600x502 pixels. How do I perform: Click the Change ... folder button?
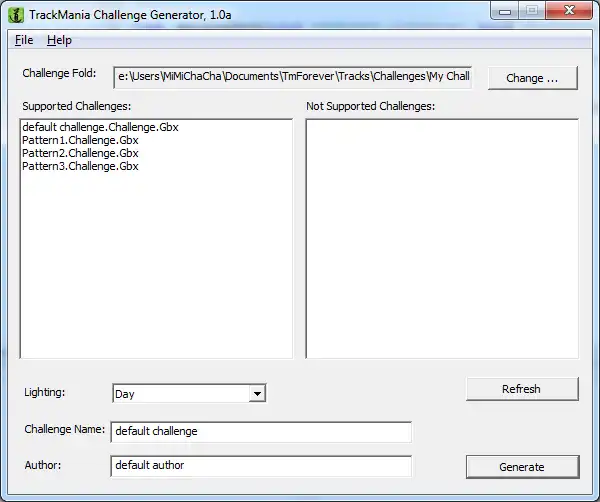533,78
